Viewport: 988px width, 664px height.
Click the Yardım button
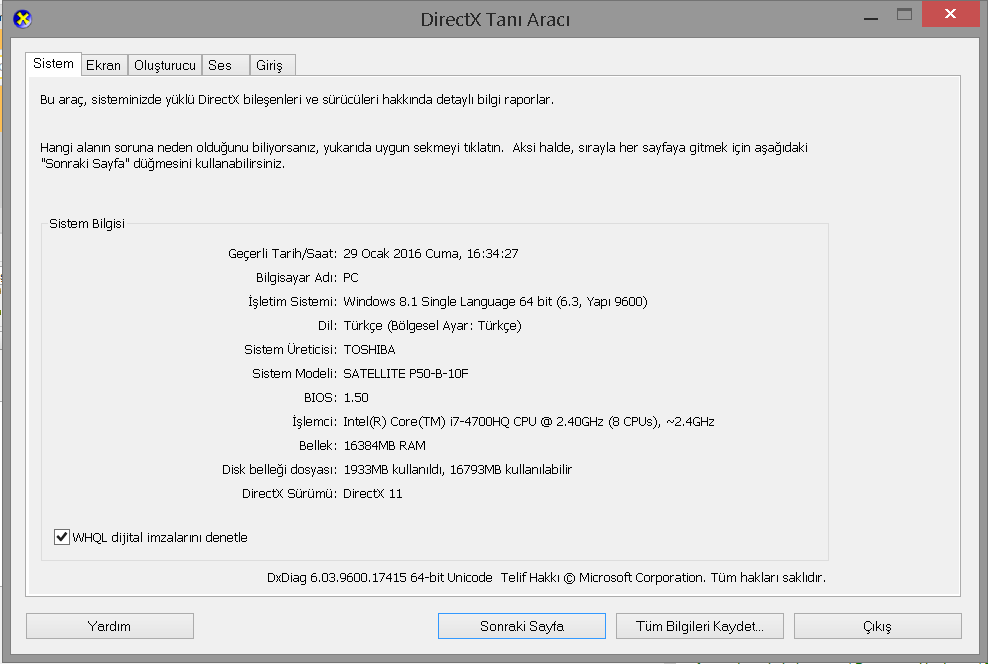[110, 626]
